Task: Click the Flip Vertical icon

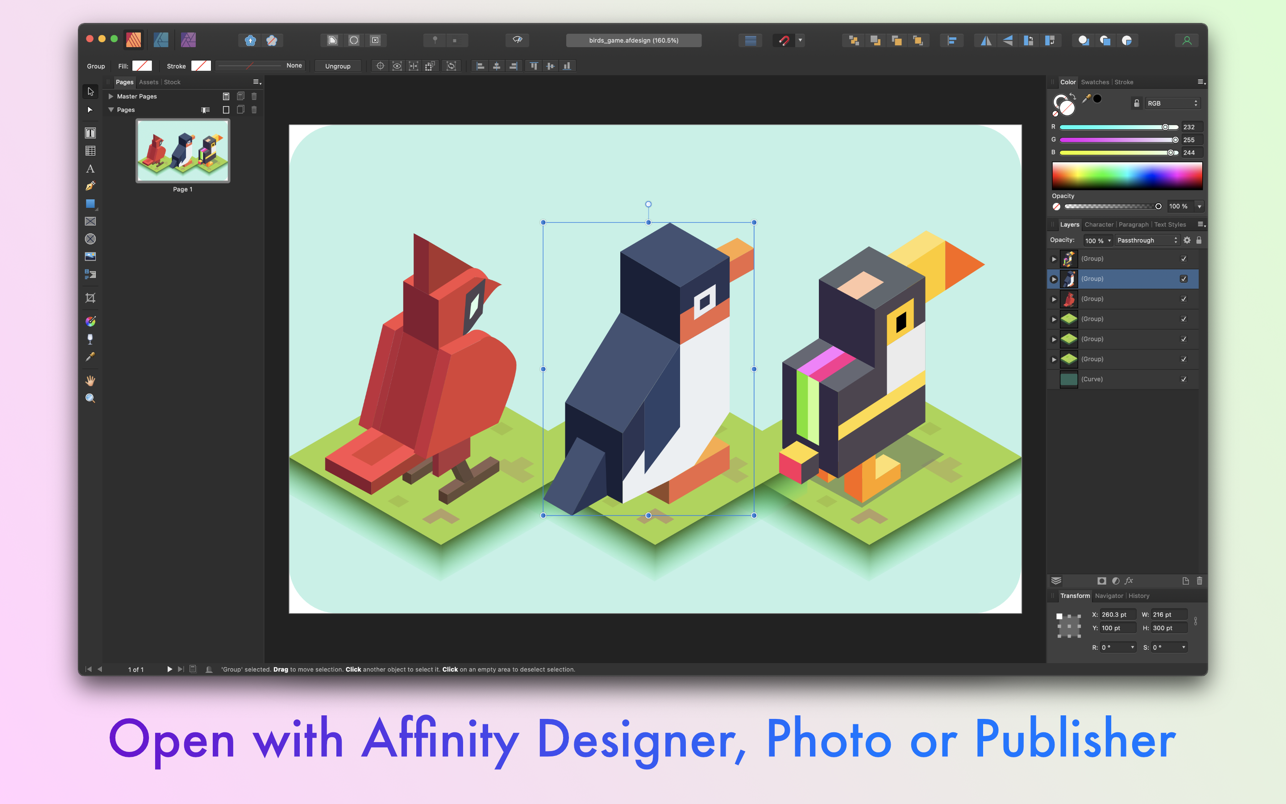Action: (1007, 41)
